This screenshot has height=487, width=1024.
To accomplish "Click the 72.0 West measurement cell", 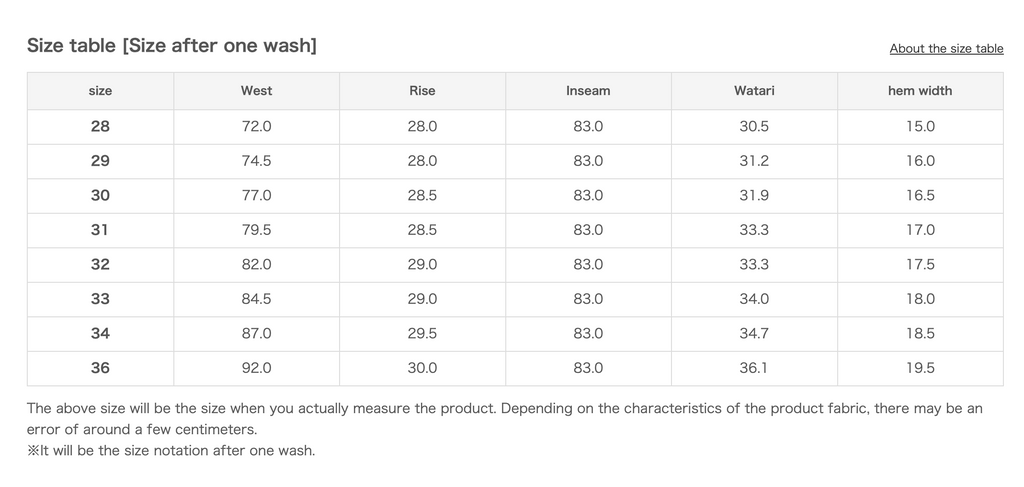I will point(256,127).
